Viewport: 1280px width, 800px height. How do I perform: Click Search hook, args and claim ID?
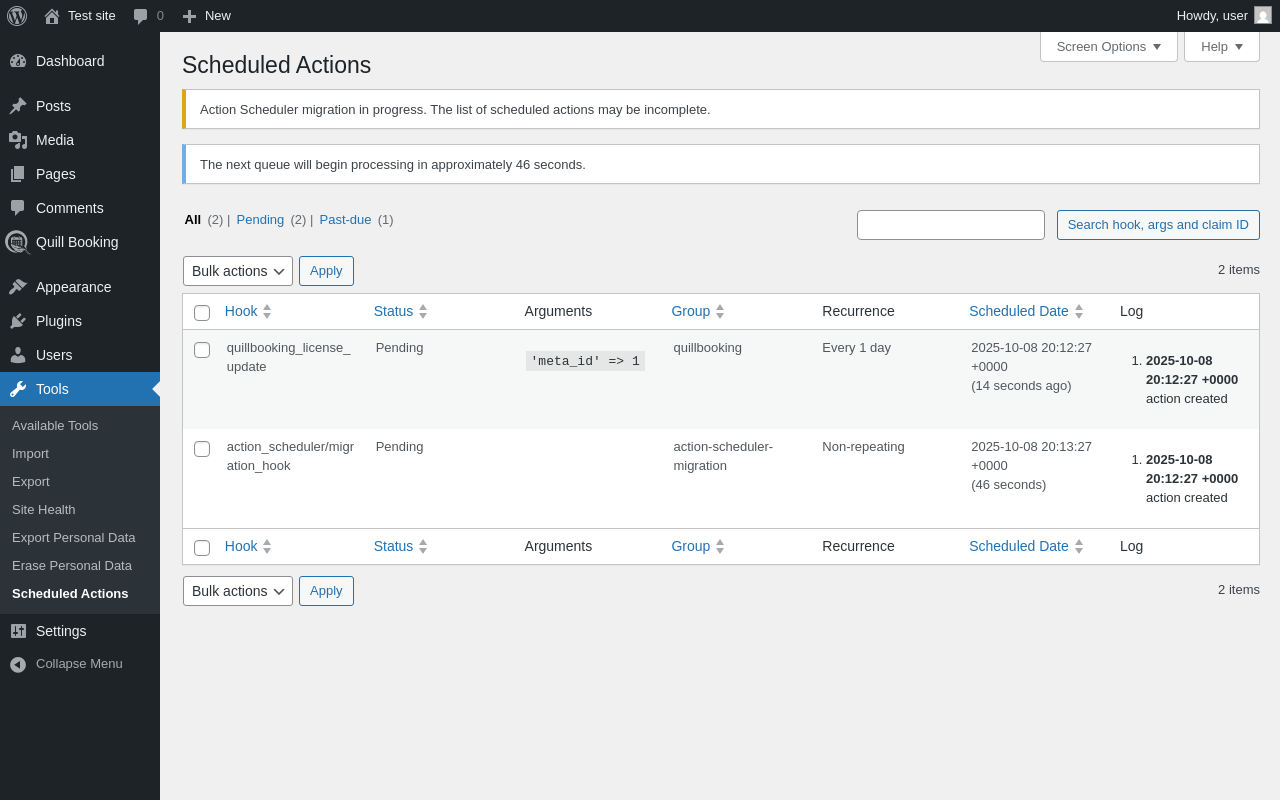(x=1158, y=225)
